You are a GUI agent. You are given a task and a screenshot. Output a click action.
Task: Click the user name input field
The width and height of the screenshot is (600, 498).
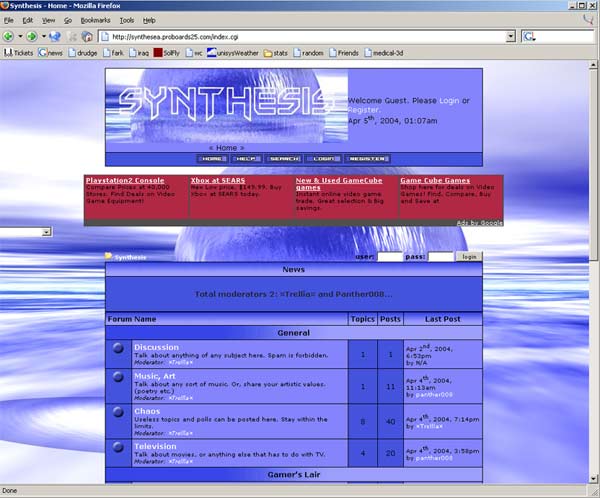coord(390,257)
